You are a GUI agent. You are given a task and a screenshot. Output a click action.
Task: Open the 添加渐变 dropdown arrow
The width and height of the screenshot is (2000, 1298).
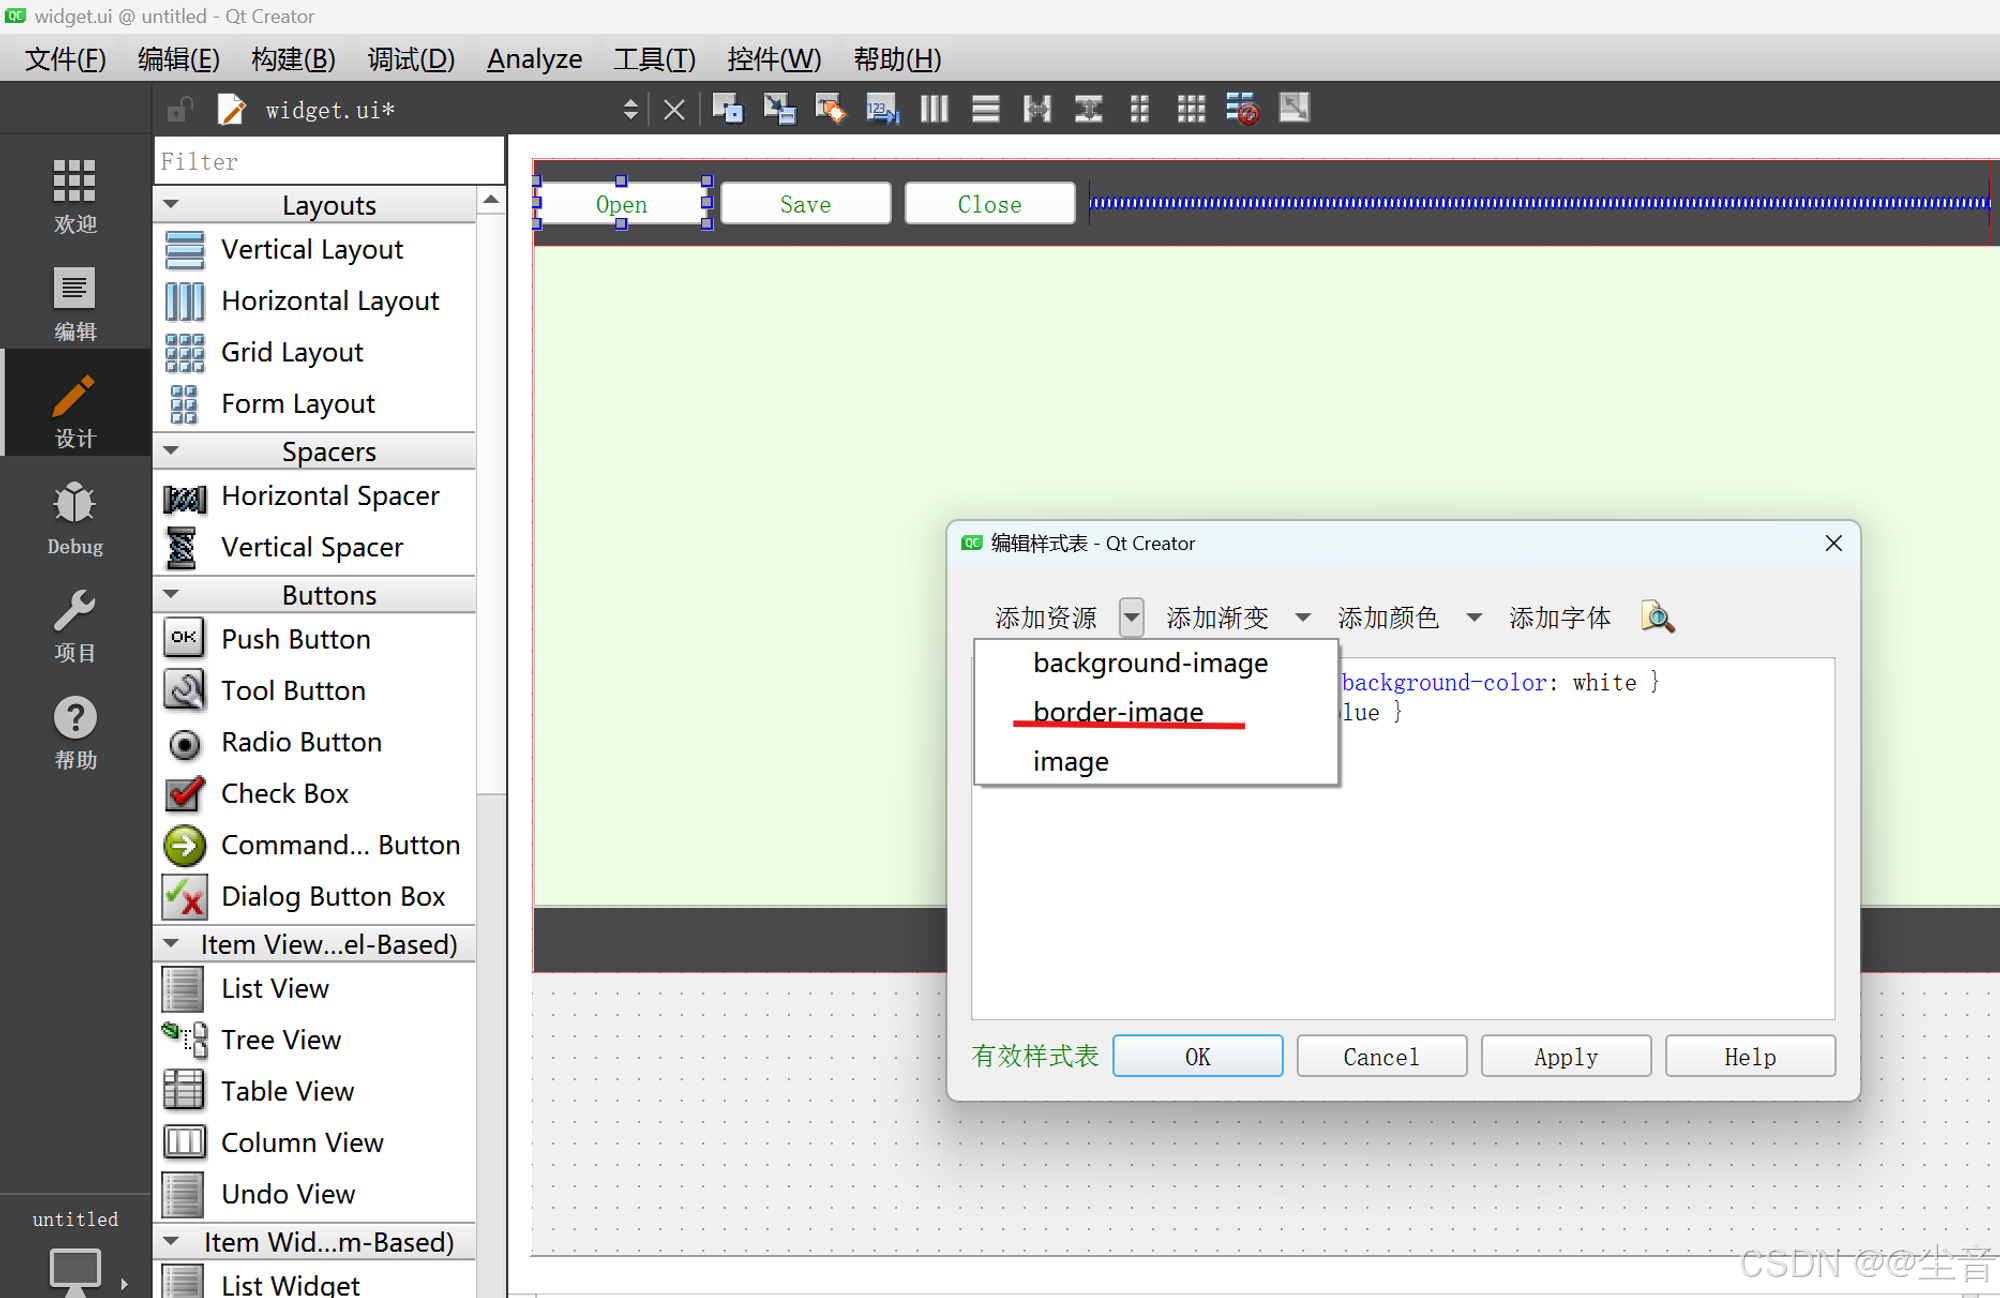pyautogui.click(x=1302, y=618)
